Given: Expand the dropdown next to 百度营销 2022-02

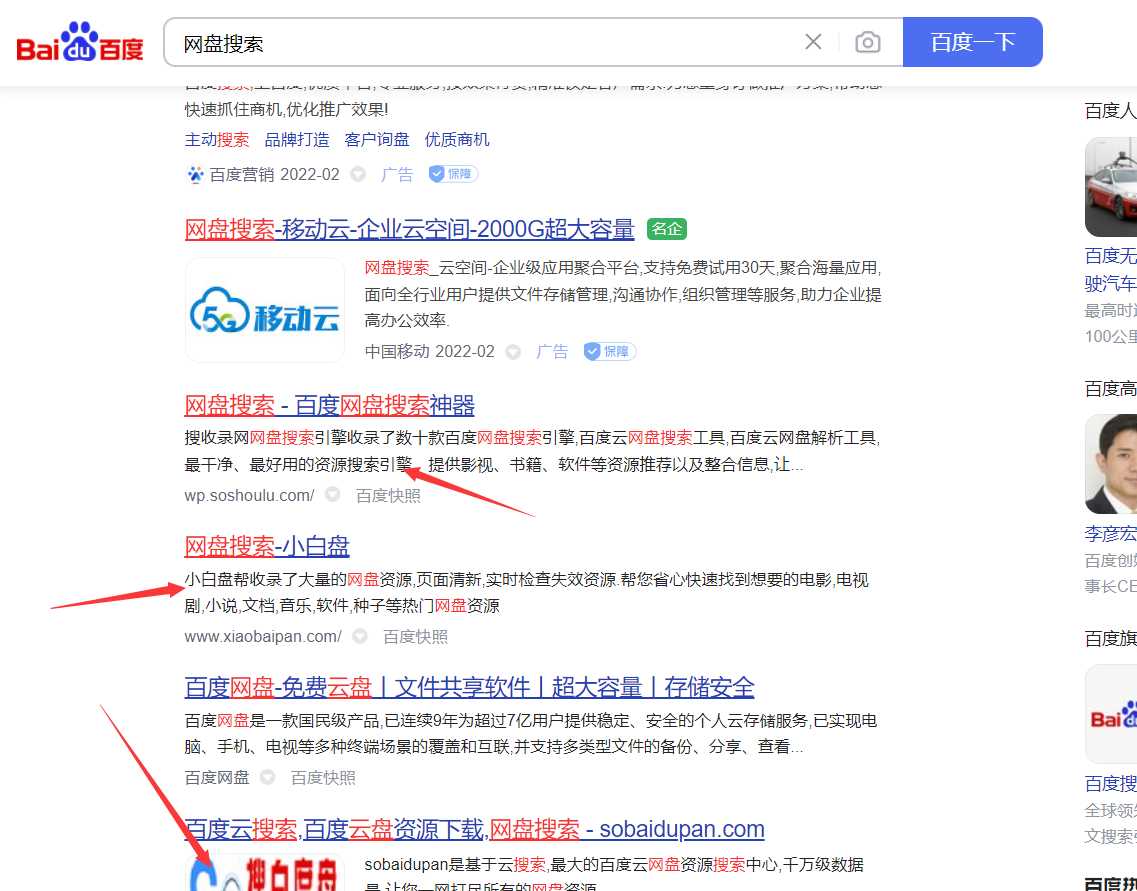Looking at the screenshot, I should [357, 174].
